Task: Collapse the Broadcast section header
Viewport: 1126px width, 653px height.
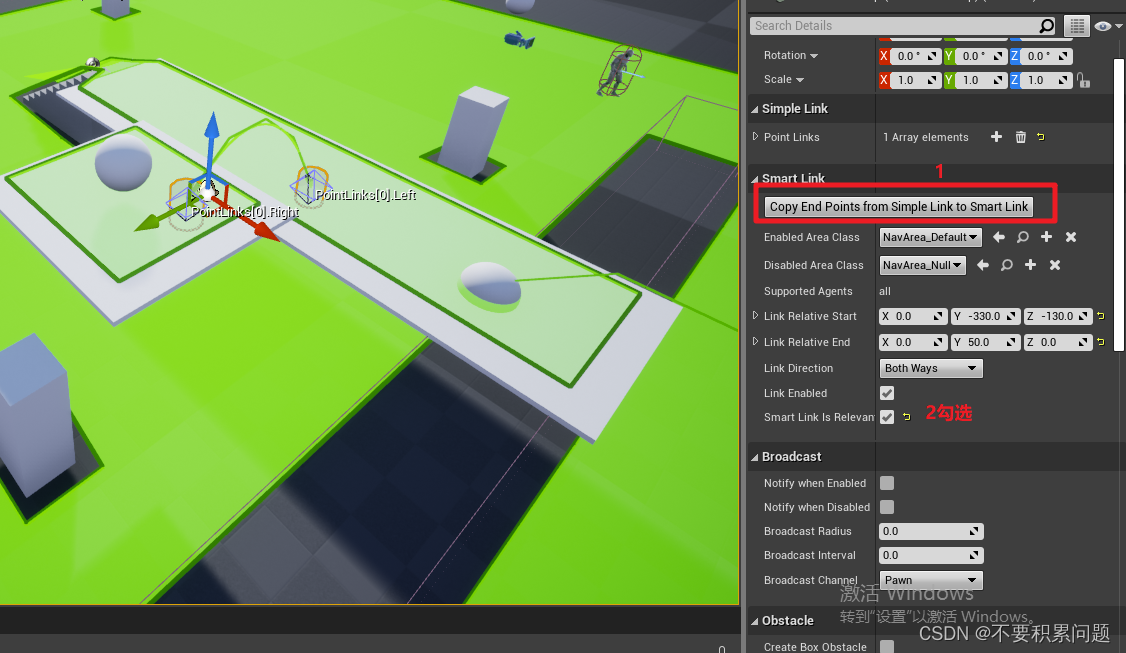Action: click(790, 456)
